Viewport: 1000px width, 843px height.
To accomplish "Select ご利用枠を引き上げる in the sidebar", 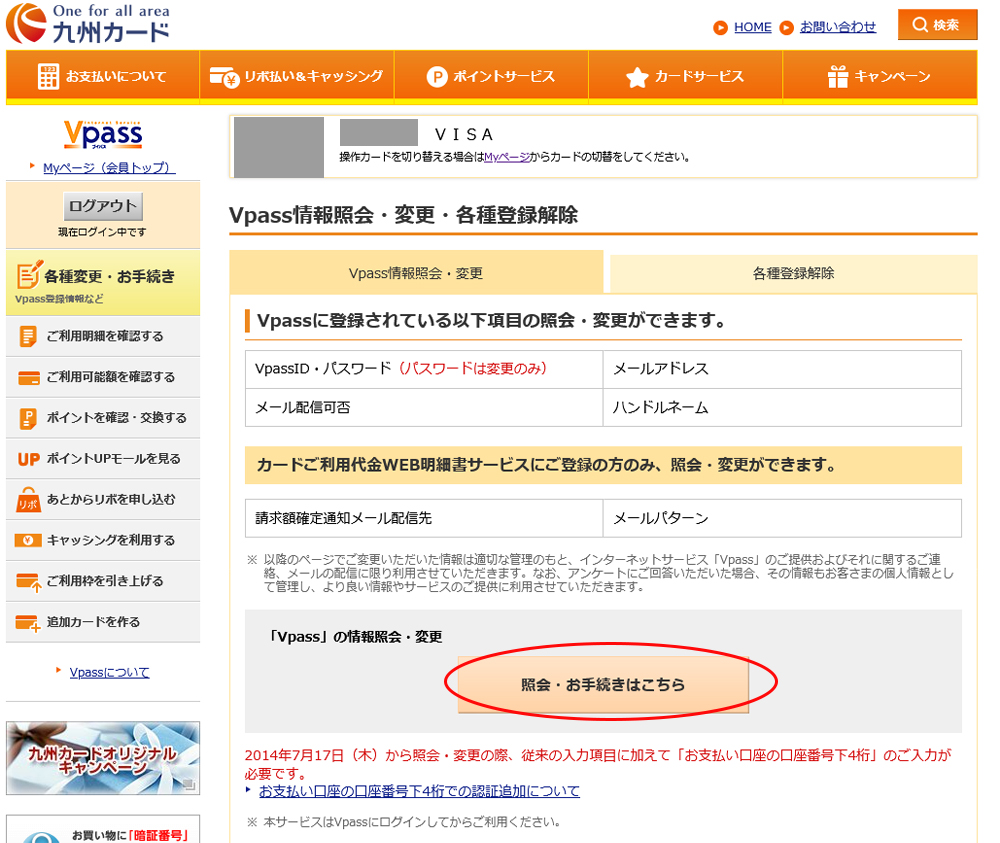I will [x=103, y=581].
